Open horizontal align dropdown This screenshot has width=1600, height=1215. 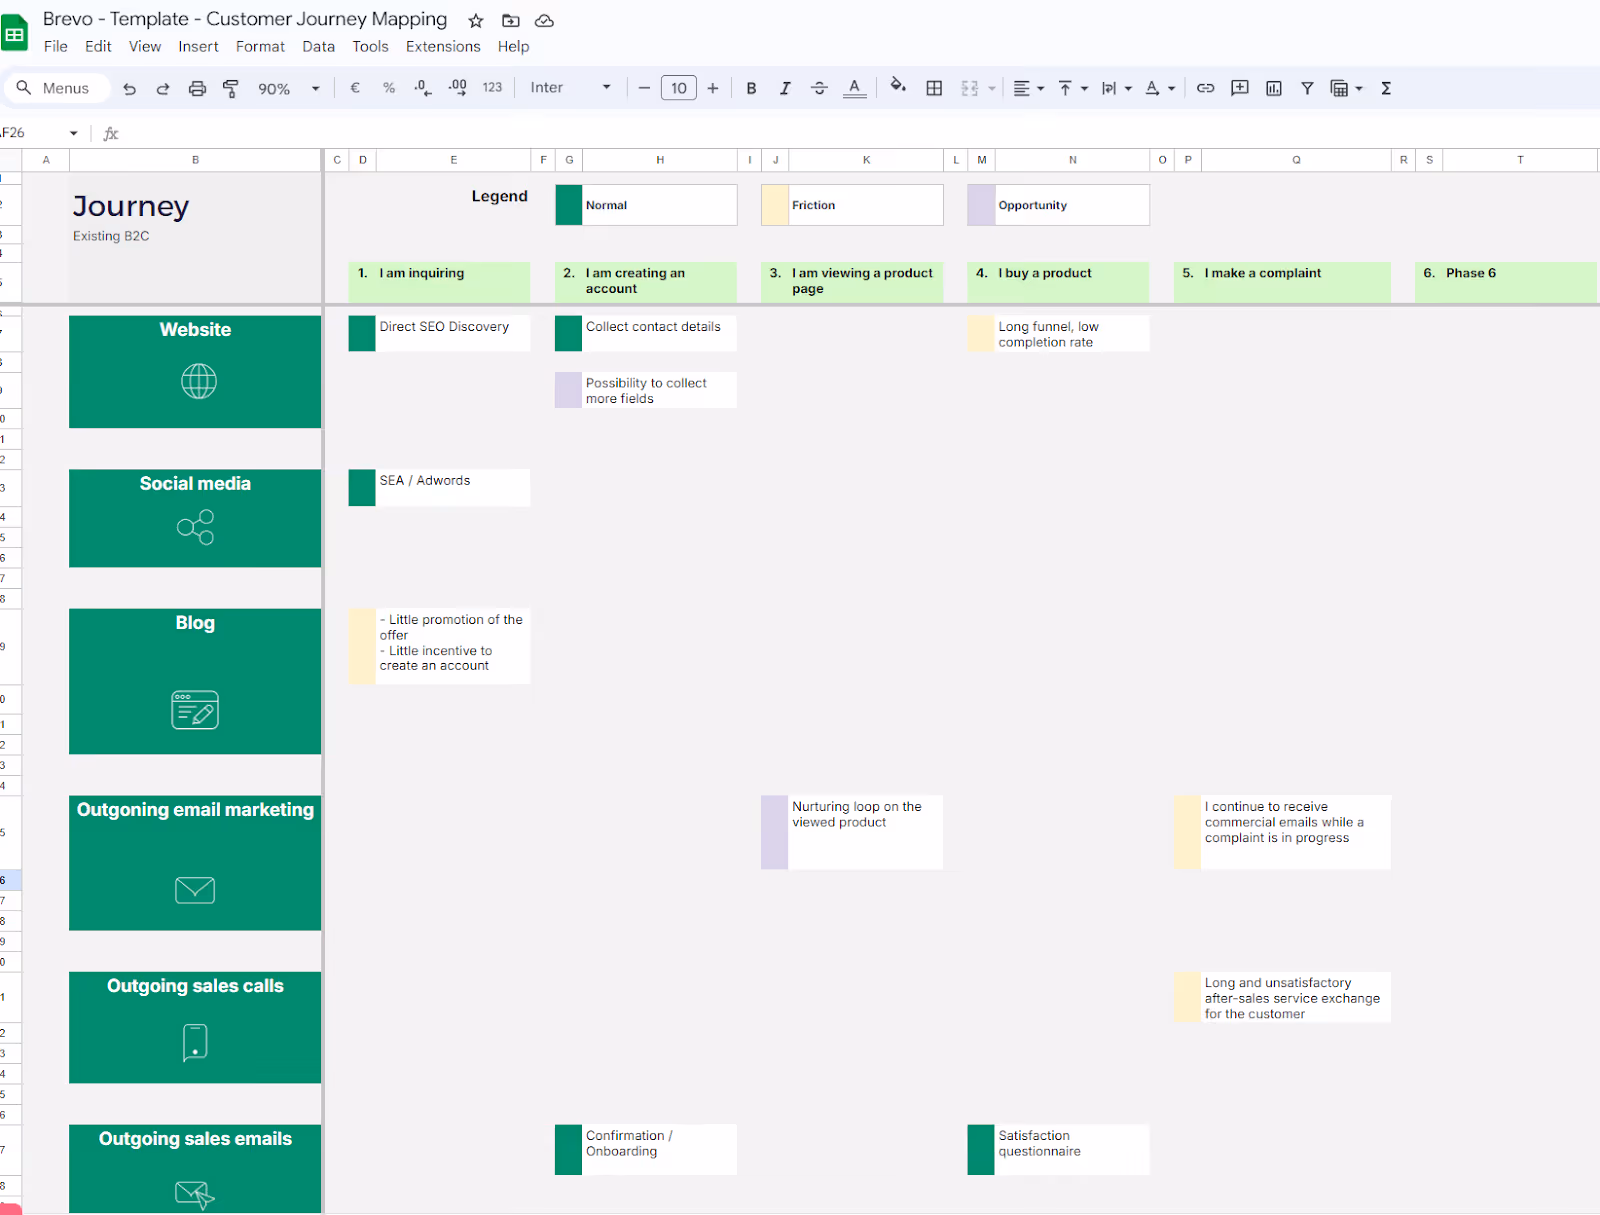click(x=1028, y=88)
